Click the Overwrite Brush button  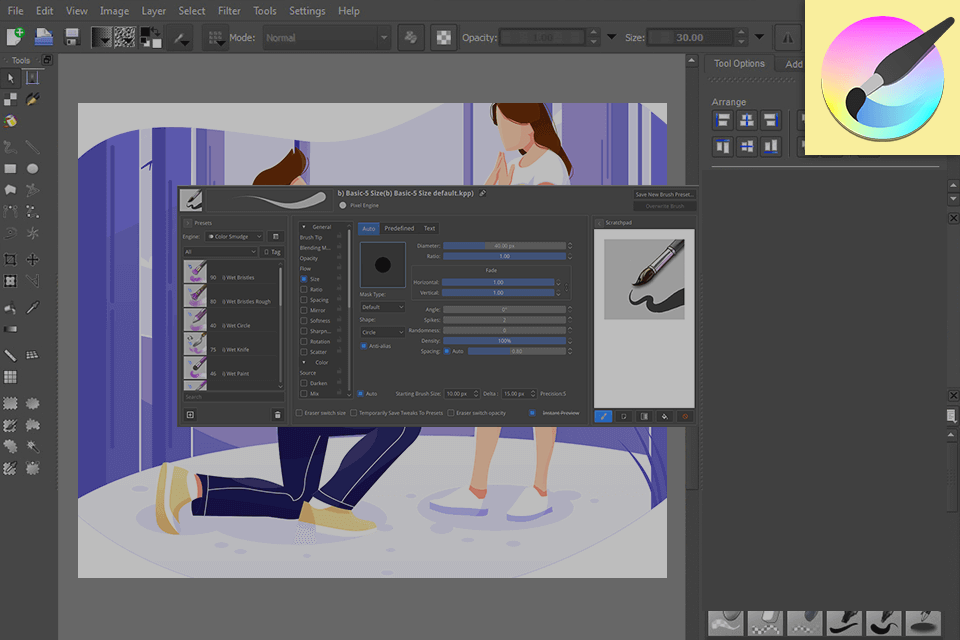[665, 206]
